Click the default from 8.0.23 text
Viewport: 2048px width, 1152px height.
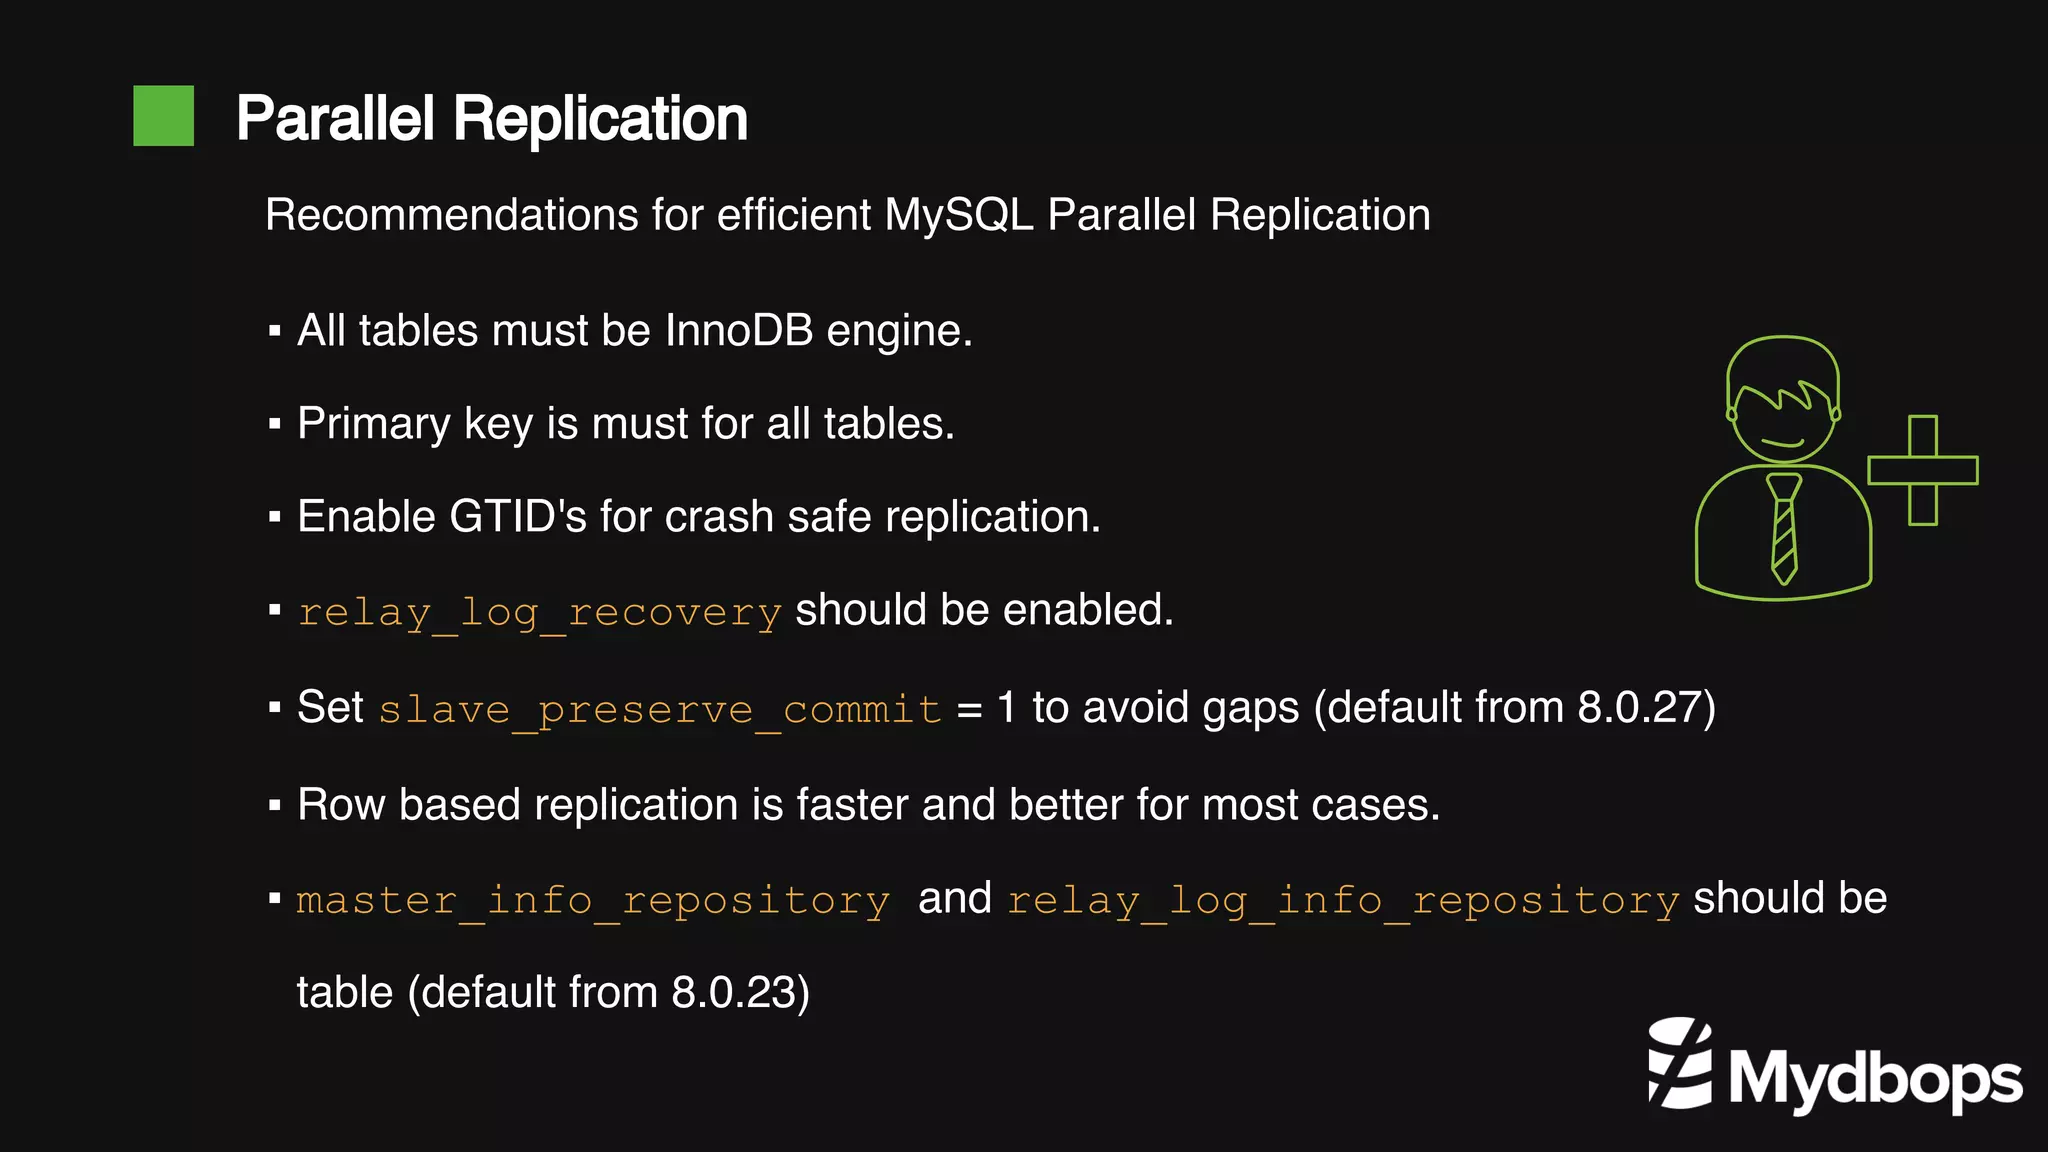tap(552, 993)
